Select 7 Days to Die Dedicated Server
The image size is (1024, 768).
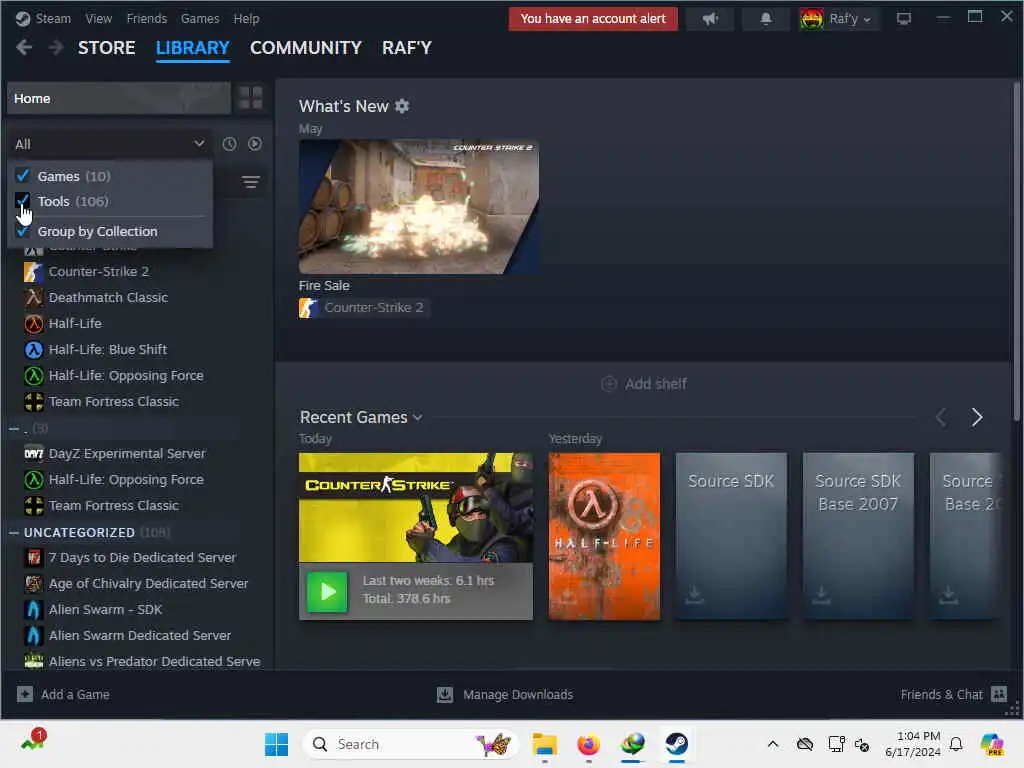(142, 557)
